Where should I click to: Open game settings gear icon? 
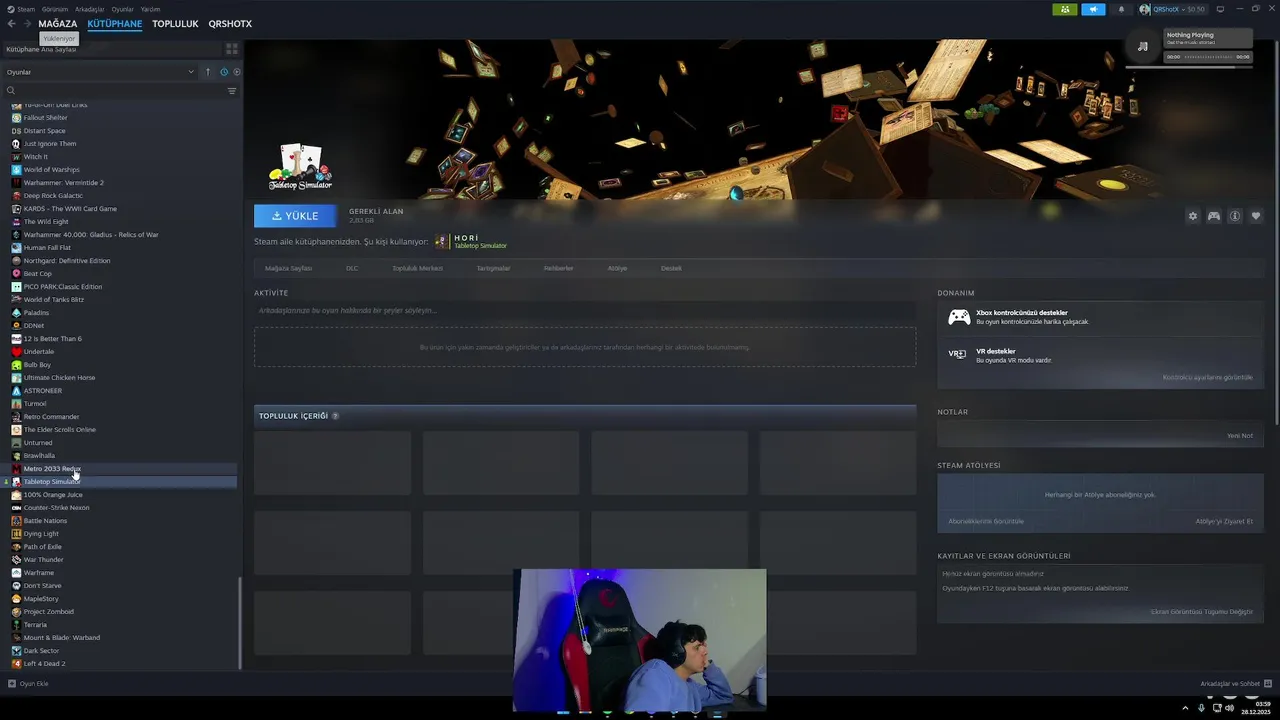coord(1192,216)
